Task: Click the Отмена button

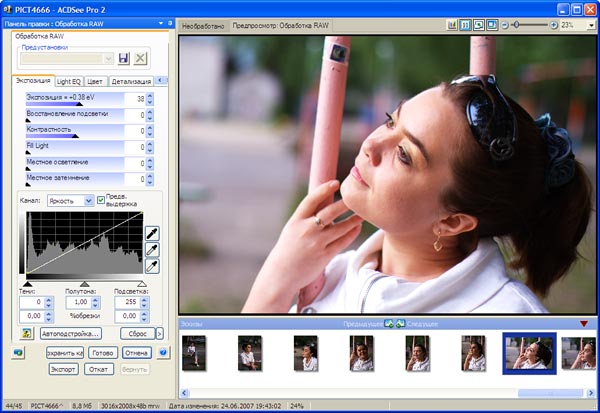Action: tap(137, 353)
